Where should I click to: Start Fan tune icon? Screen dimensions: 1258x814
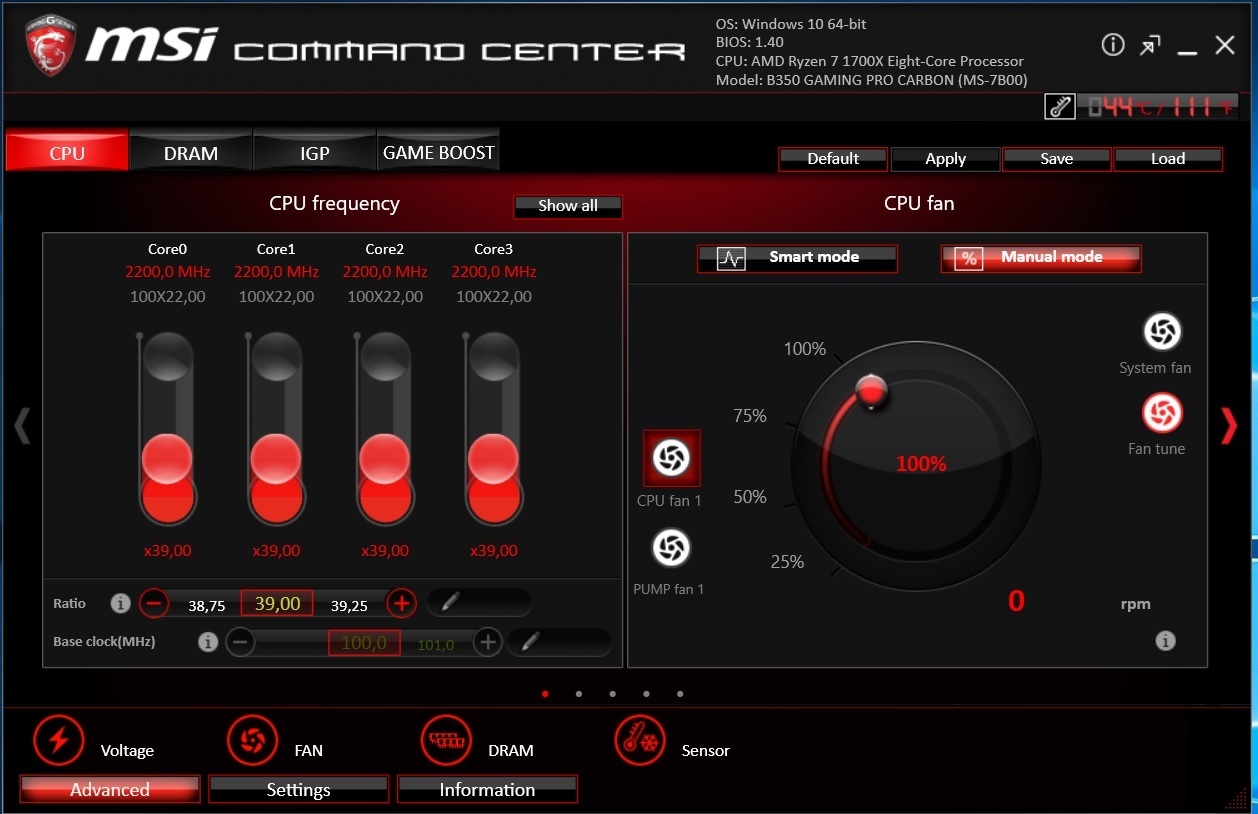1162,413
